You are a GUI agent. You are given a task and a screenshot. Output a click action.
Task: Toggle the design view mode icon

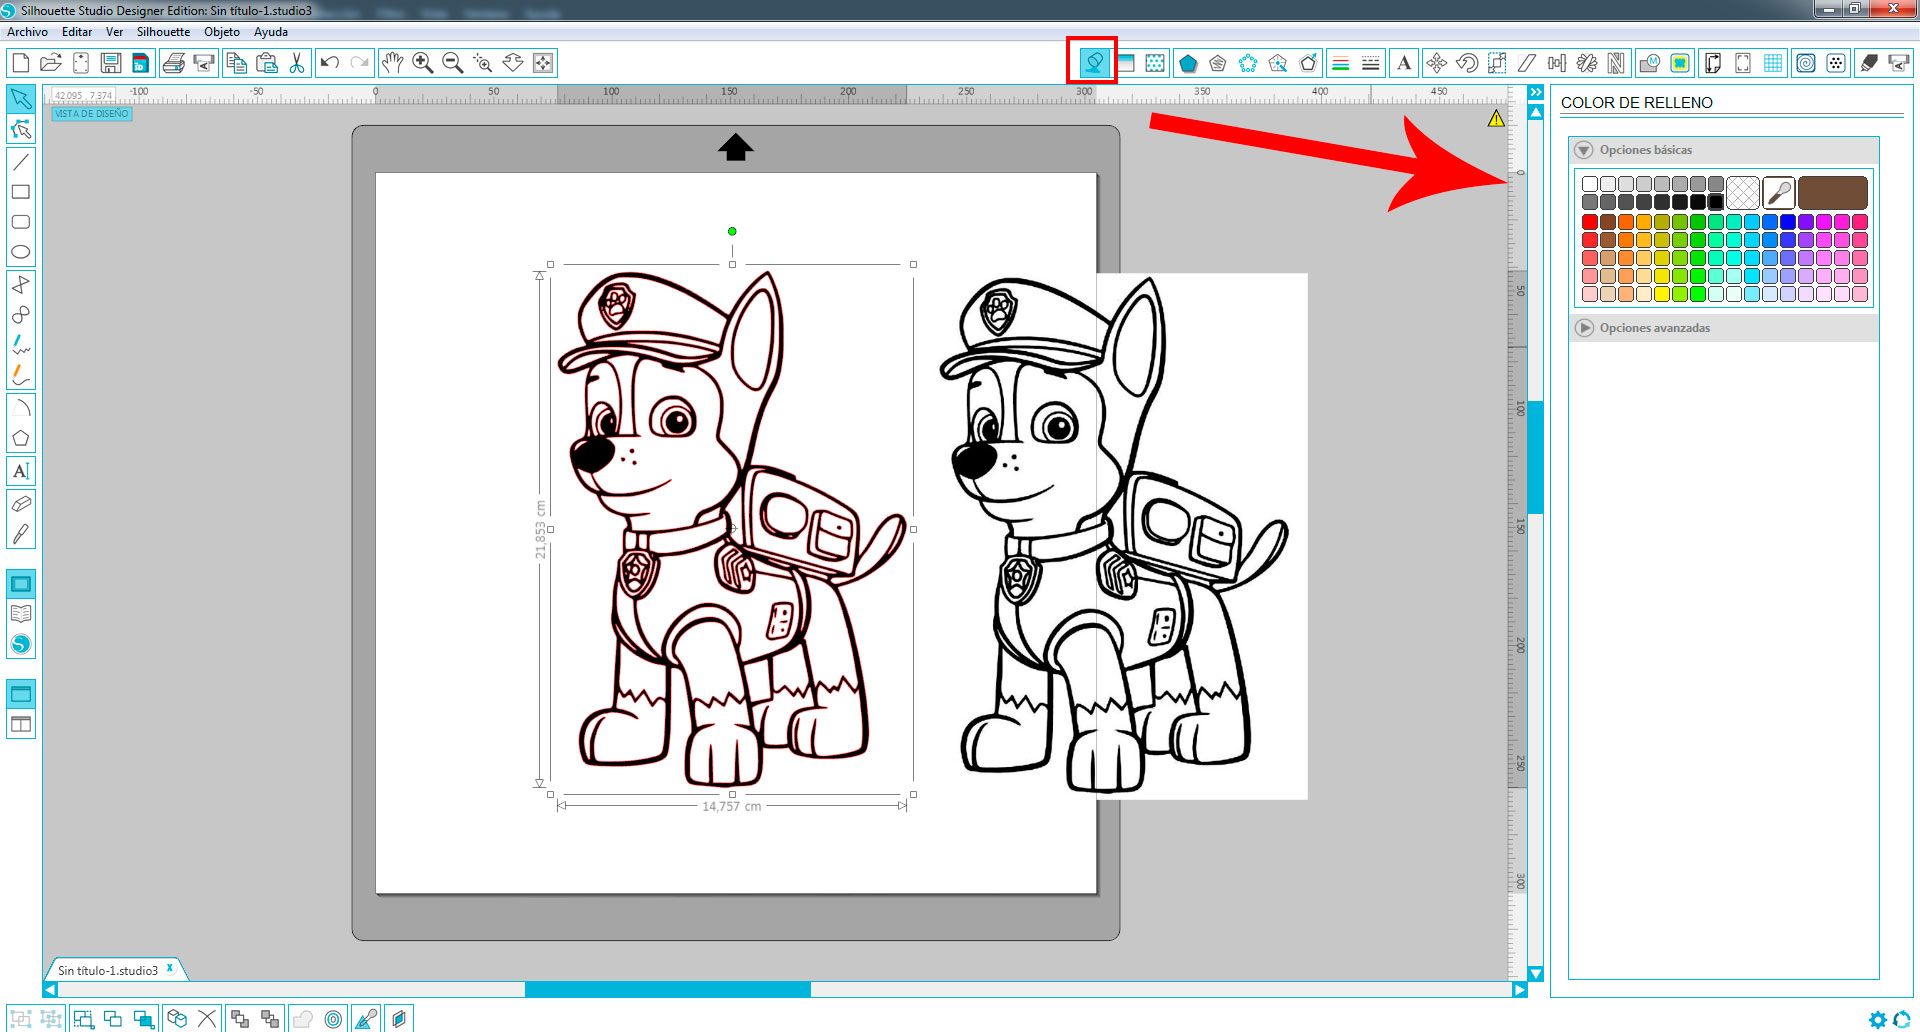tap(21, 584)
